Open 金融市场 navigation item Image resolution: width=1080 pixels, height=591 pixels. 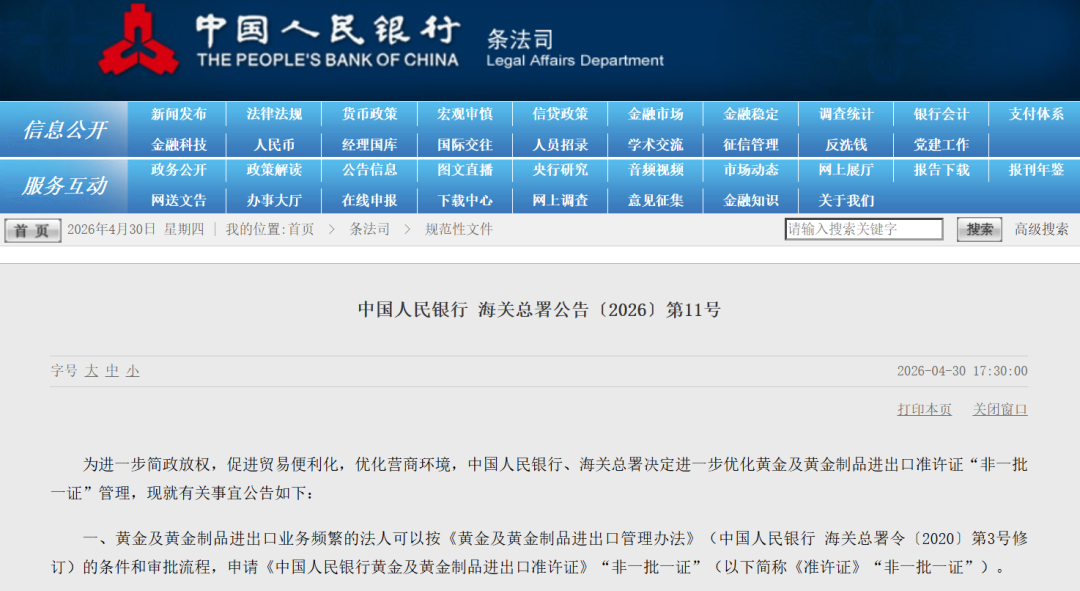(x=656, y=114)
